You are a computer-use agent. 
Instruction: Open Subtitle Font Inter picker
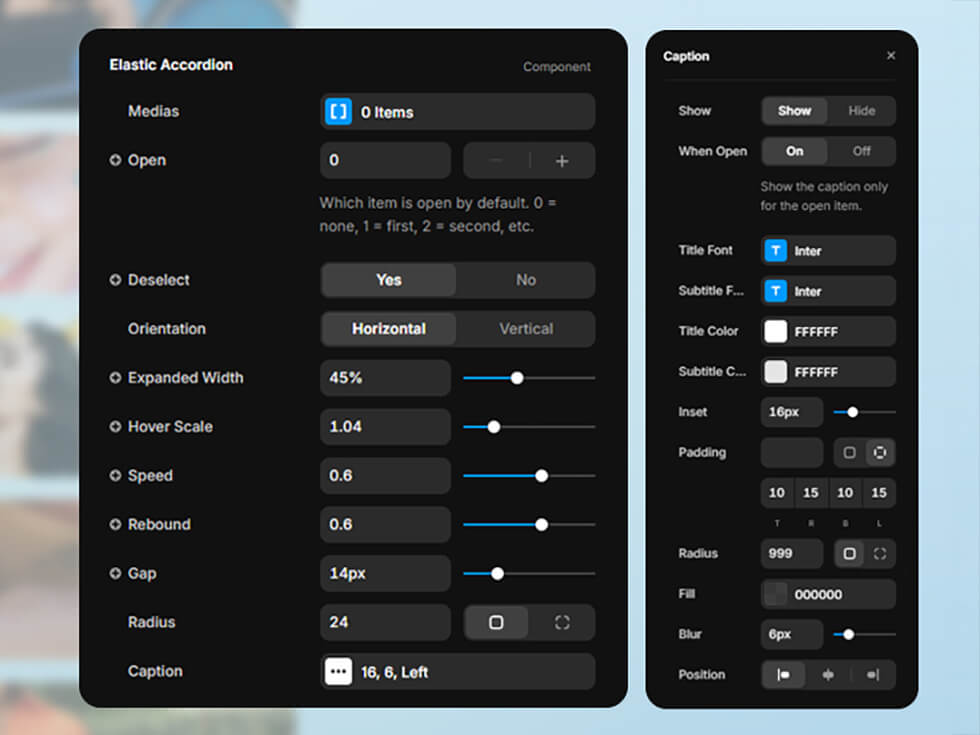pos(828,291)
